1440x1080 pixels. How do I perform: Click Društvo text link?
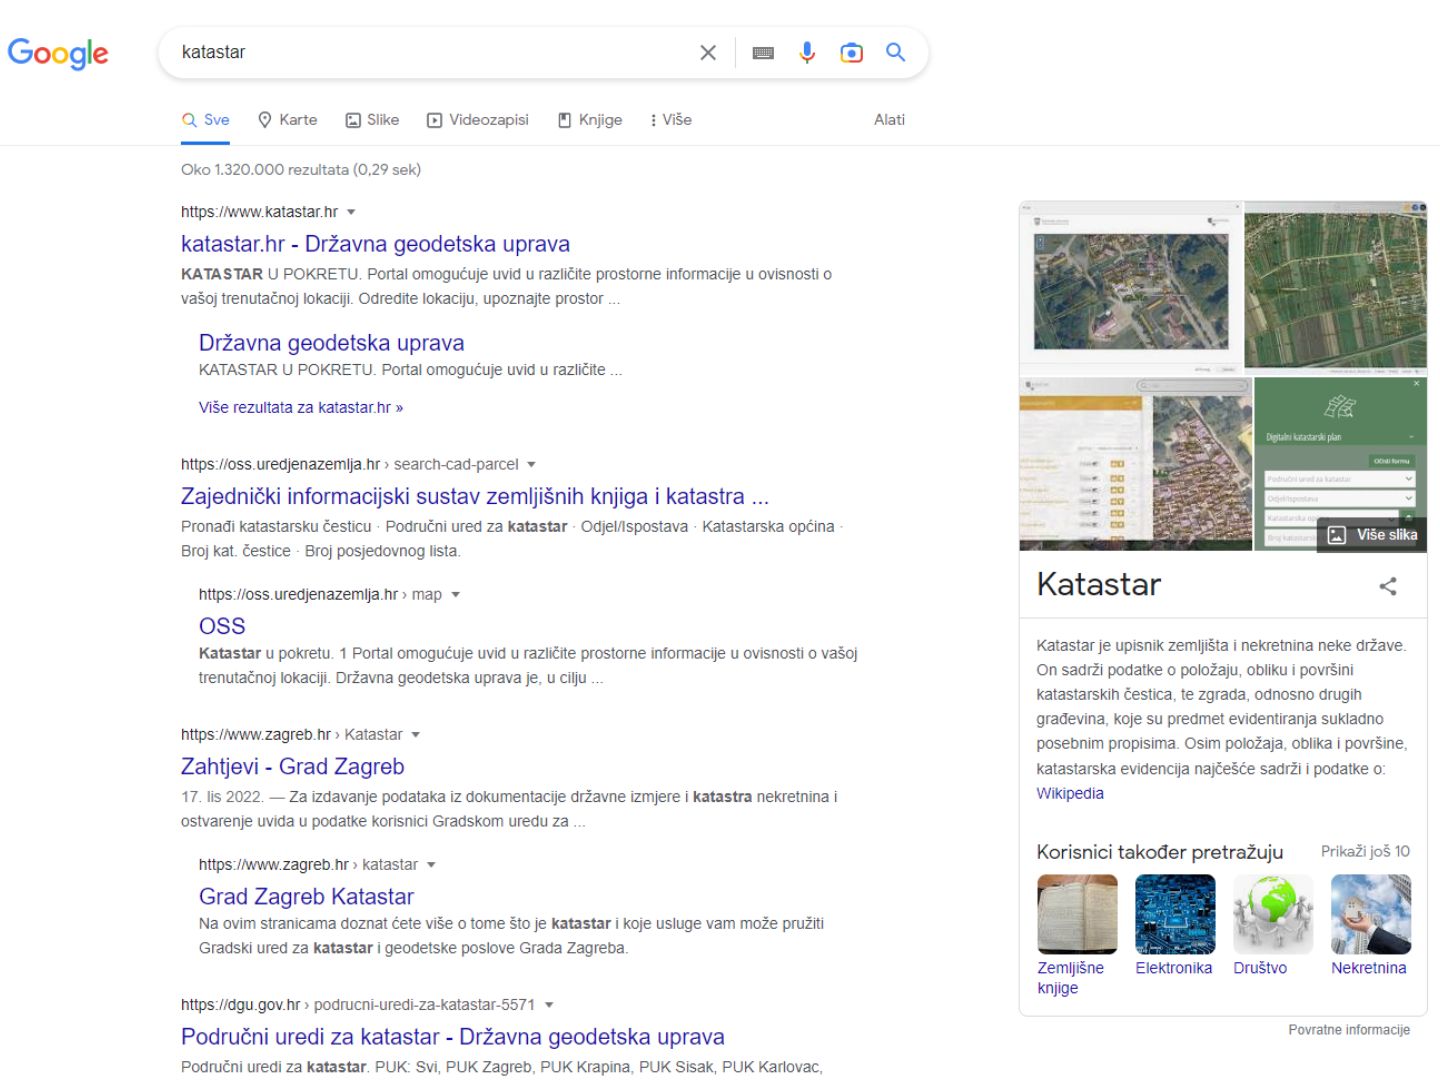click(1260, 968)
